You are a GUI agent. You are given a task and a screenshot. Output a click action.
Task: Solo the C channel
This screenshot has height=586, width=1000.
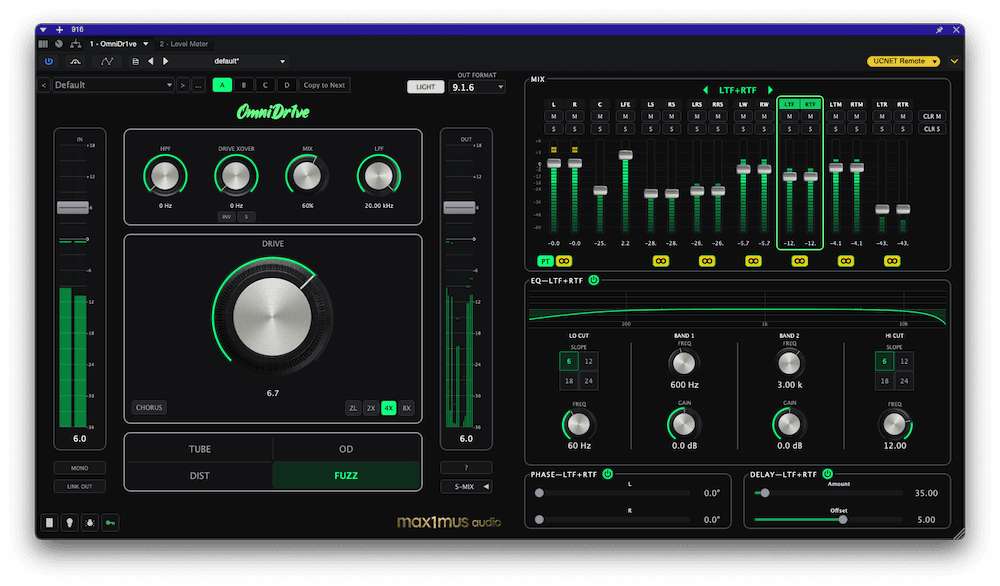tap(599, 129)
